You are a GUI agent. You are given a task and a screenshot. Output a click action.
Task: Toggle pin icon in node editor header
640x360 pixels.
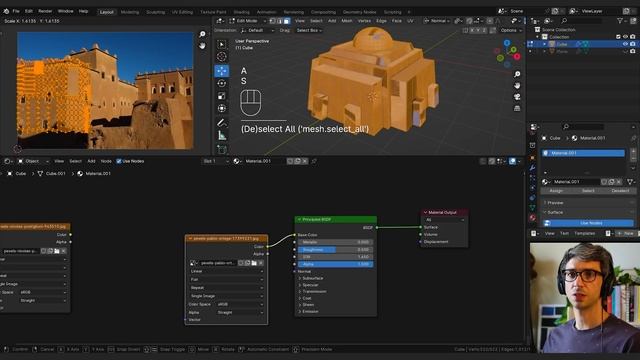point(314,161)
